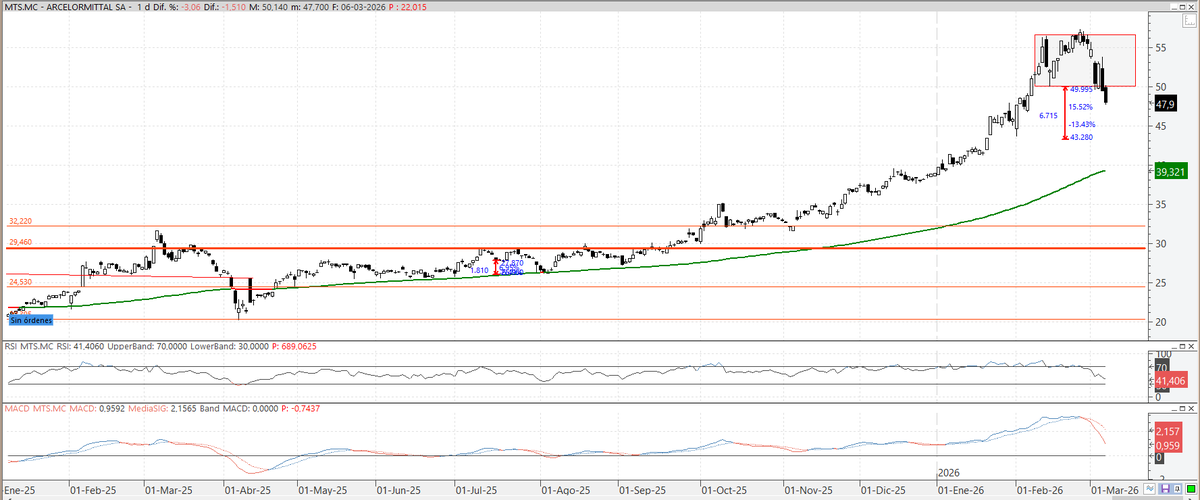Select the 24,530 horizontal level label
The height and width of the screenshot is (500, 1200).
21,282
